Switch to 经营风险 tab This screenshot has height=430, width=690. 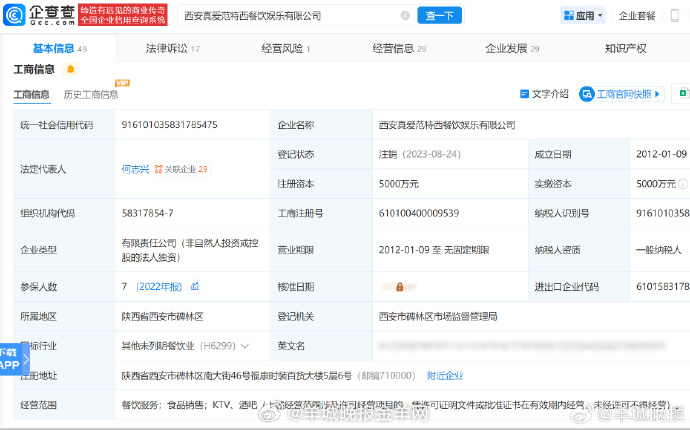click(x=286, y=48)
